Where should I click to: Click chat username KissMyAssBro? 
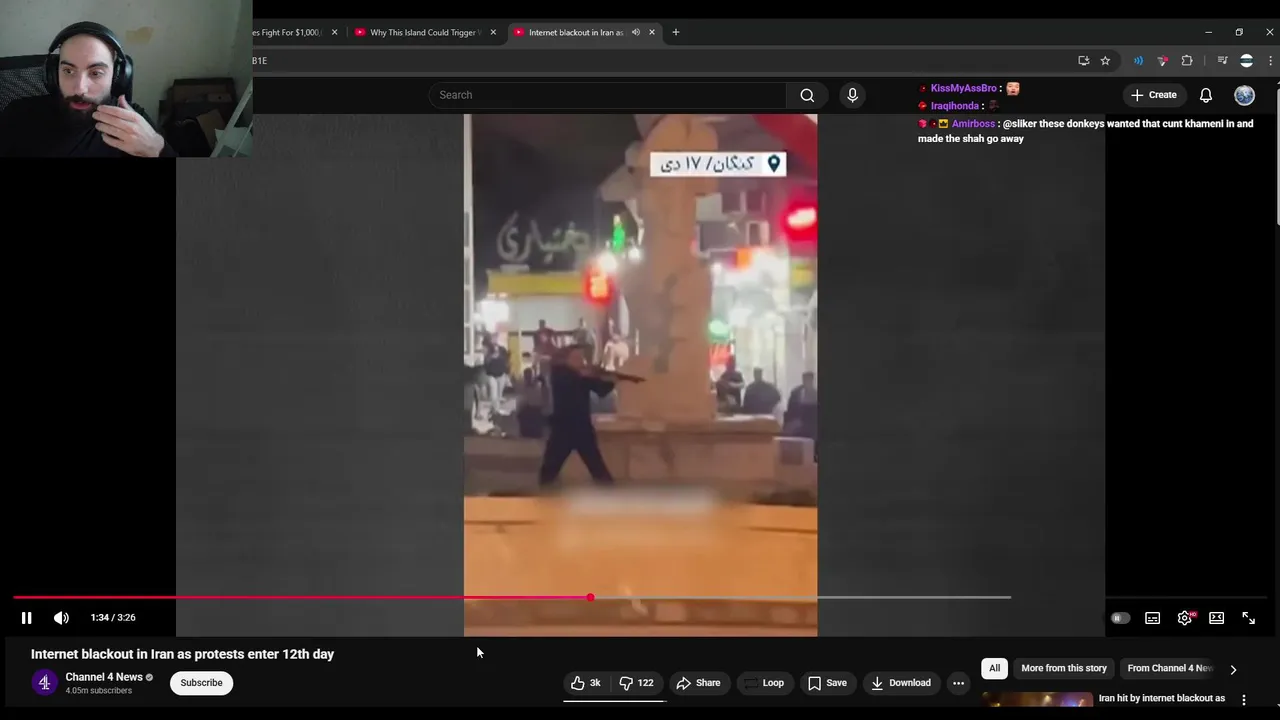[x=963, y=88]
